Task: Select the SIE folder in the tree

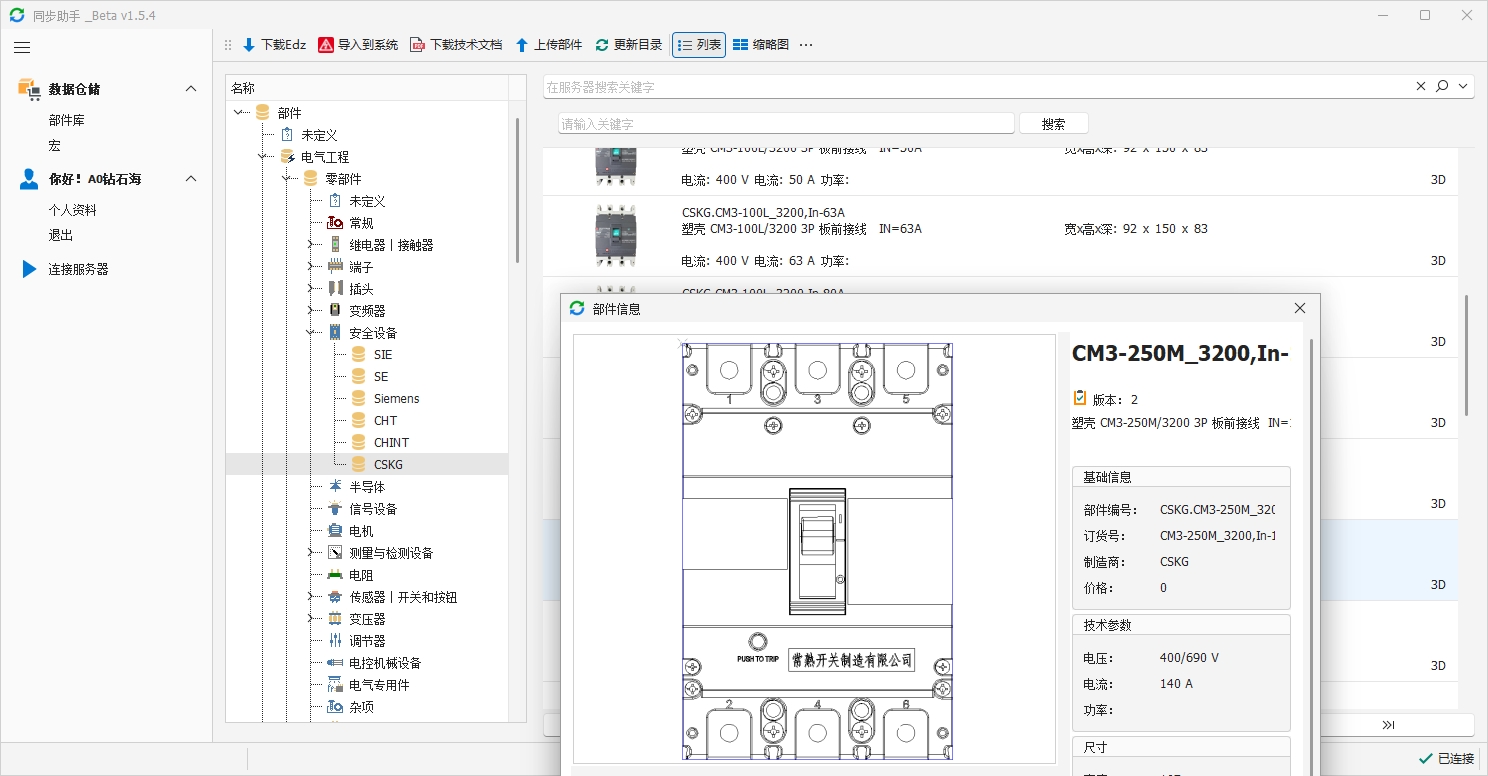Action: [383, 355]
